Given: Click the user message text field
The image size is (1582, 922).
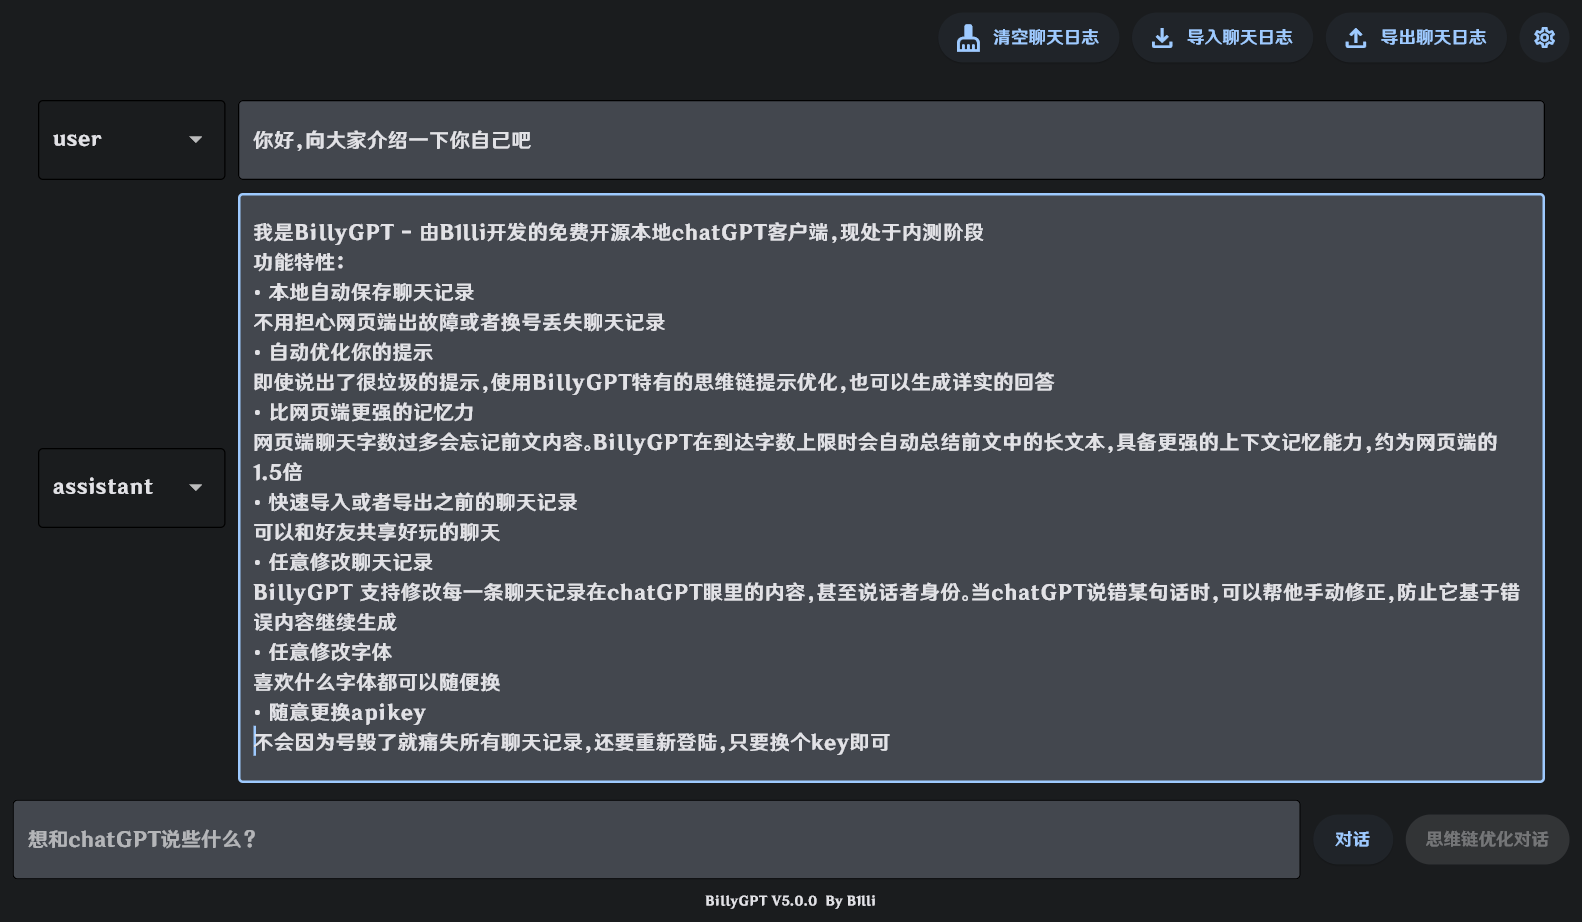Looking at the screenshot, I should [x=891, y=140].
